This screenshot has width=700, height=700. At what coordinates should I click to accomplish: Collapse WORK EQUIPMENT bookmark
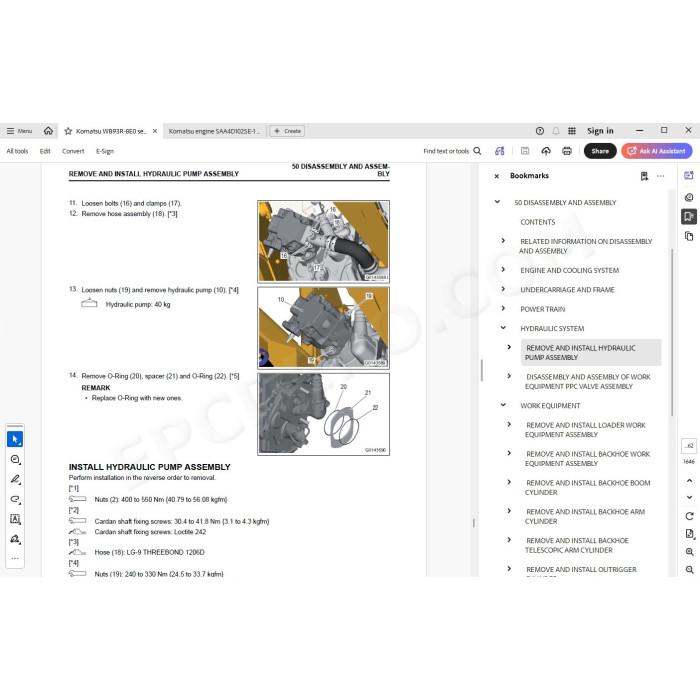click(x=503, y=405)
